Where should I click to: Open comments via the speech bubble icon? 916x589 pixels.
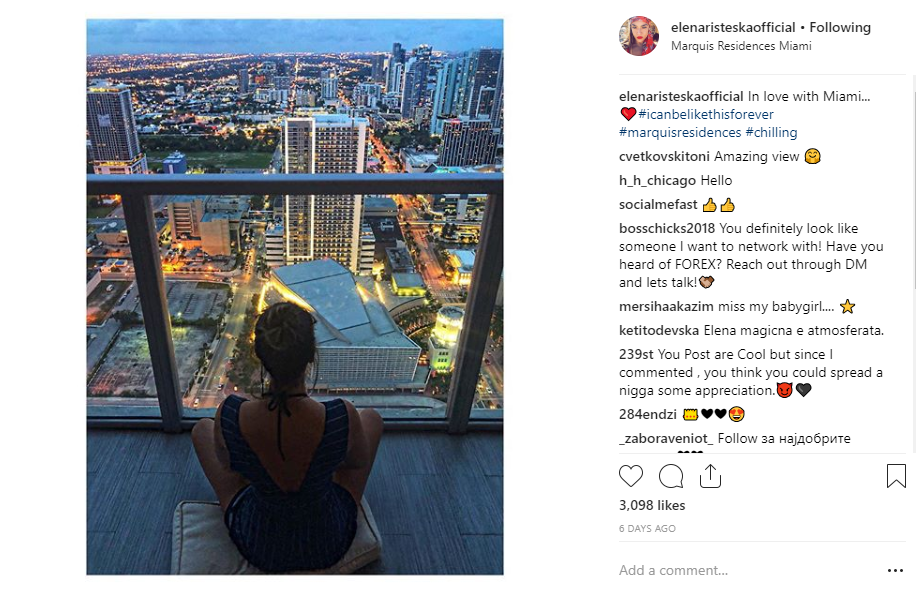[x=671, y=476]
